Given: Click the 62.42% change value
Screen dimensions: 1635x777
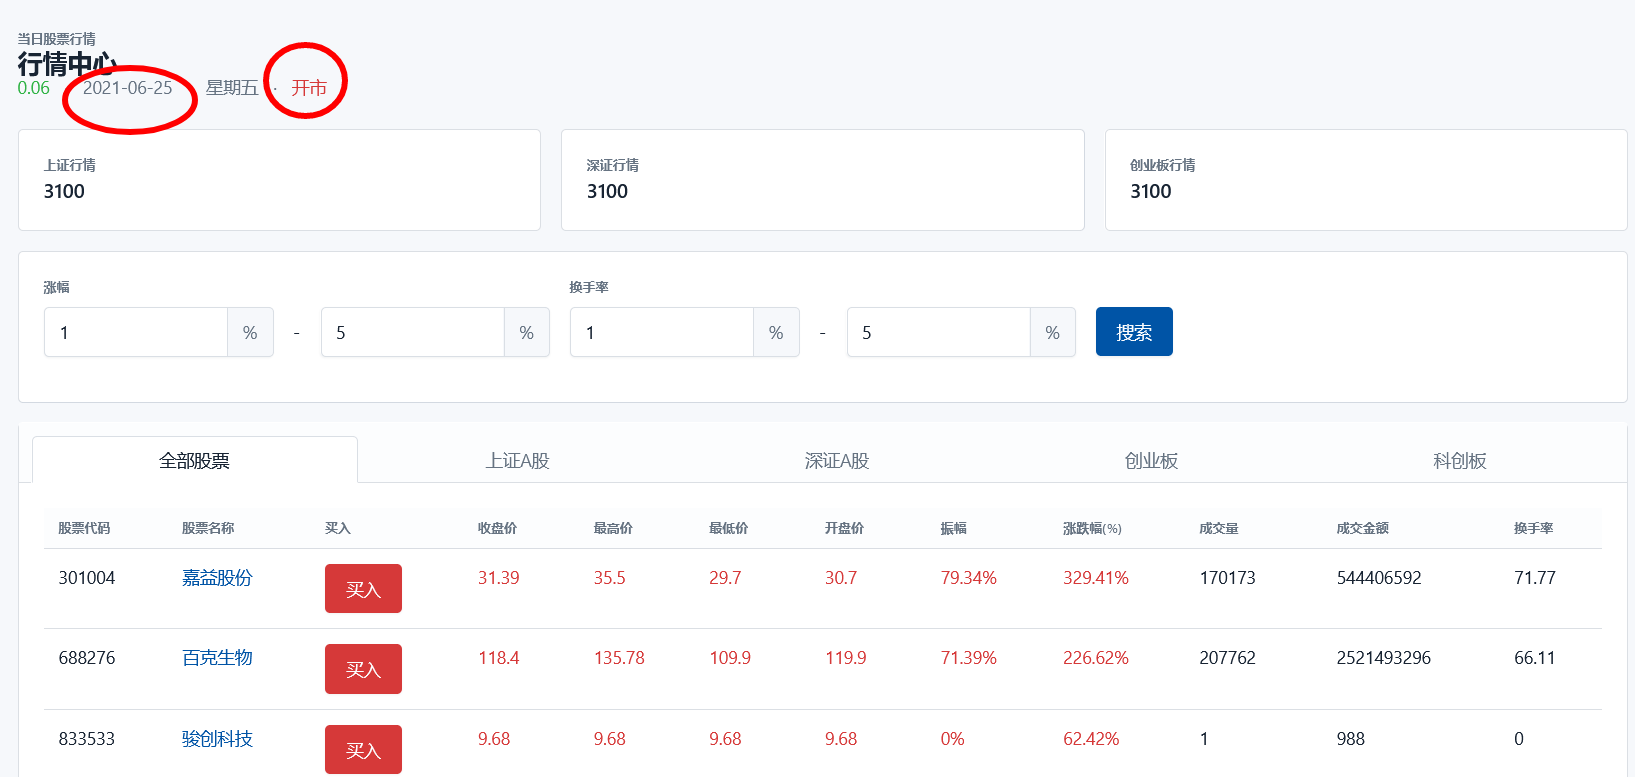Looking at the screenshot, I should click(x=1091, y=739).
